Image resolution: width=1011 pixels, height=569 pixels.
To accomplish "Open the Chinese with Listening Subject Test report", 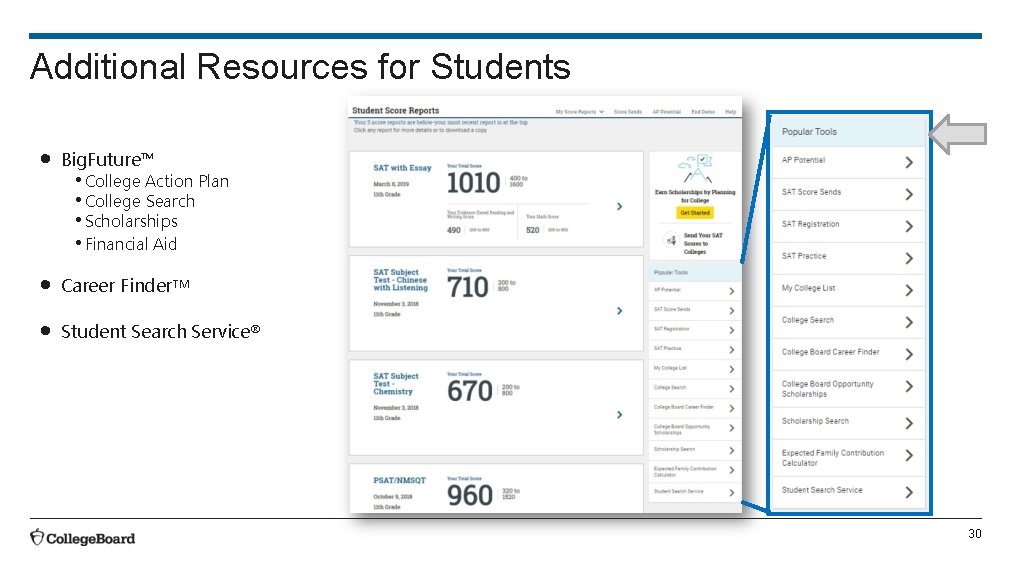I will [400, 280].
